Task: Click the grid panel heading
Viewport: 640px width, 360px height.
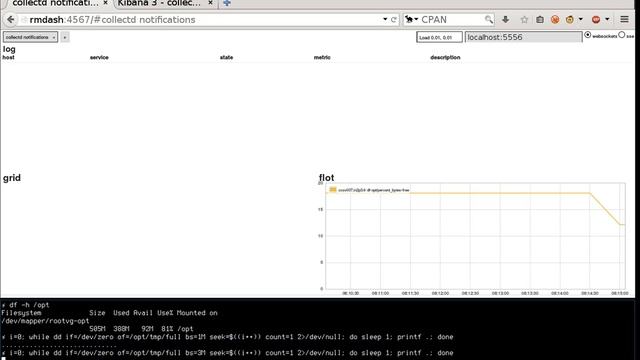Action: (x=12, y=178)
